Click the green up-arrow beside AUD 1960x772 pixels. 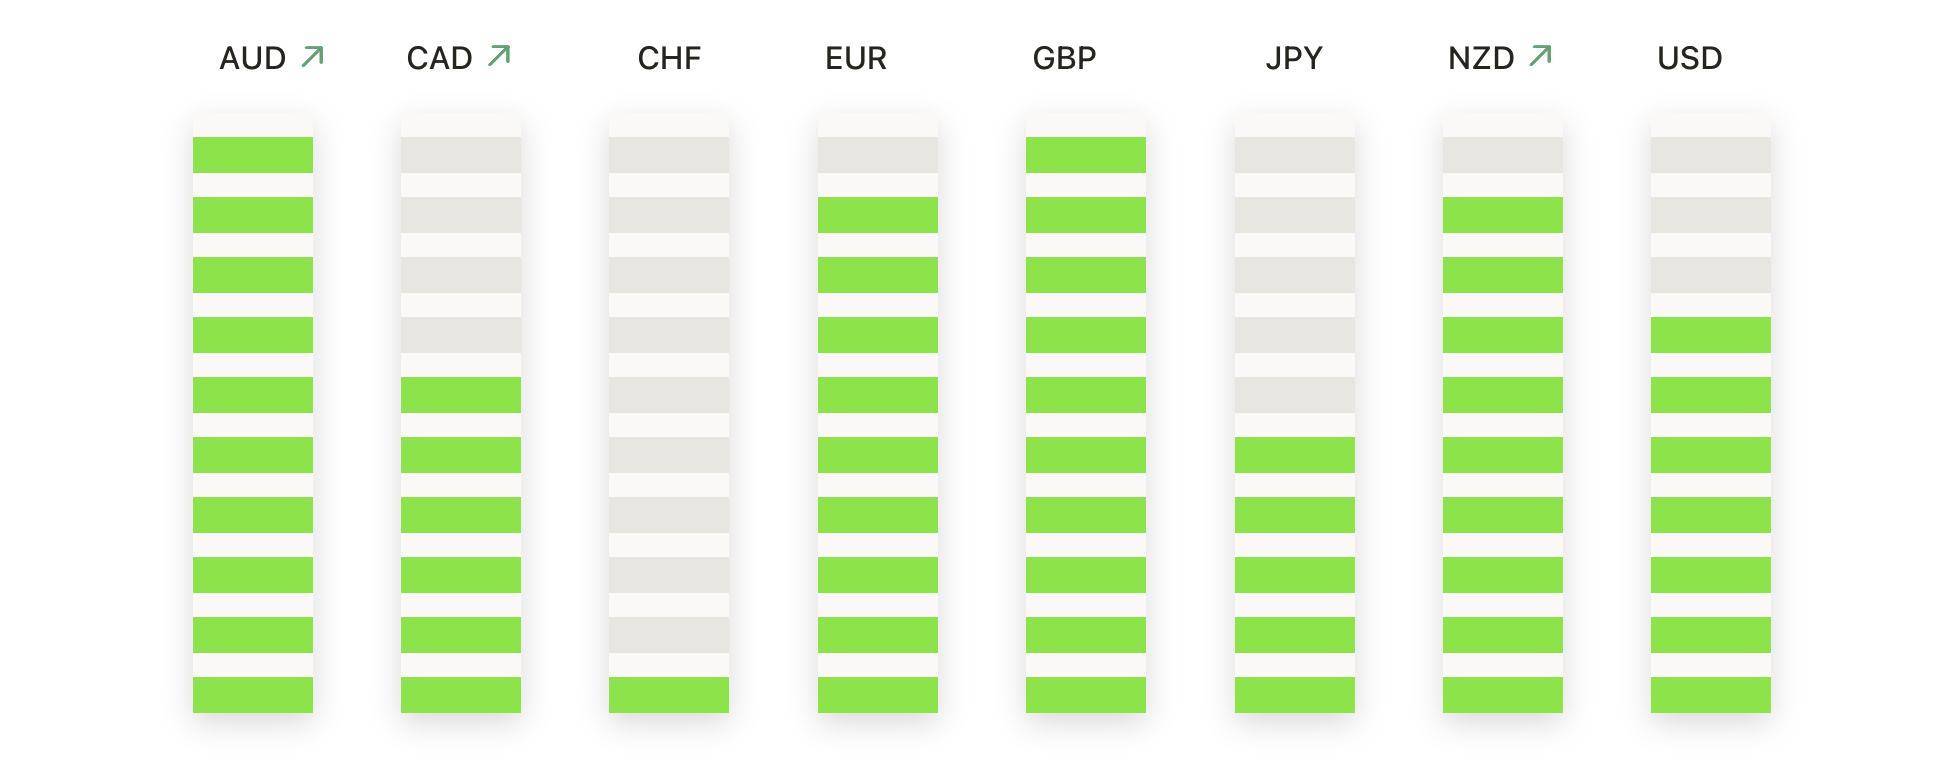coord(313,56)
